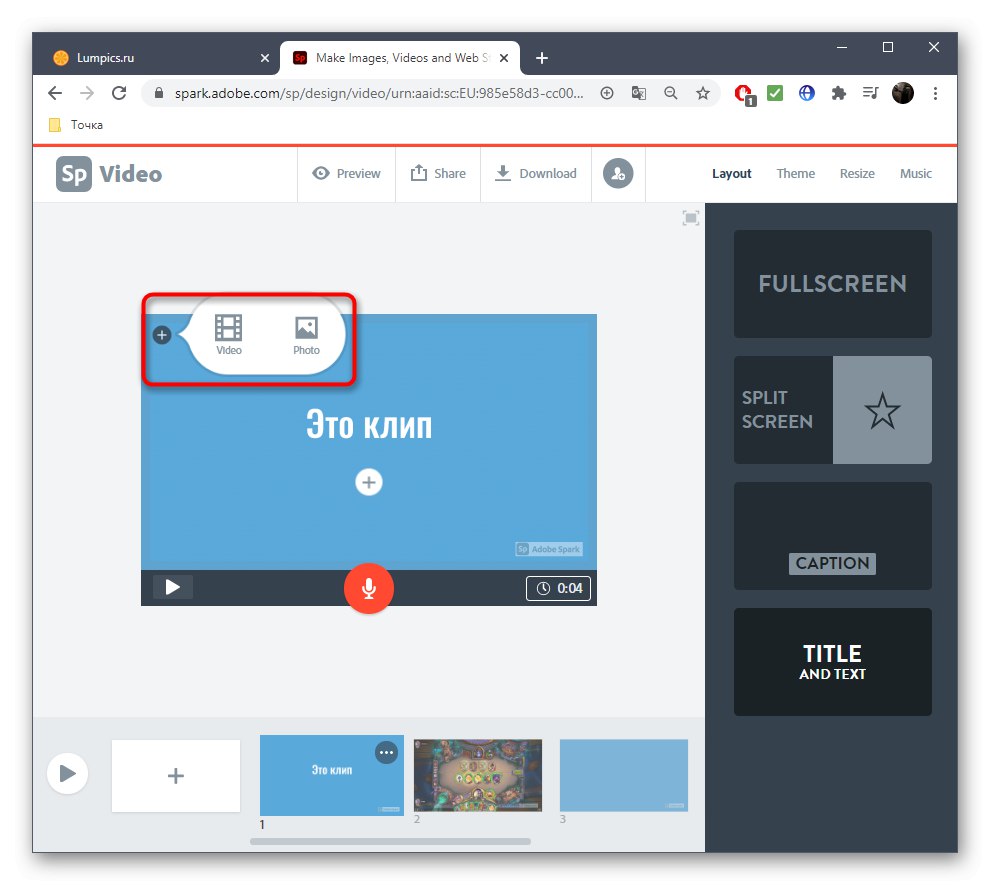Select the Hearthstone slide thumbnail
The width and height of the screenshot is (990, 885).
[477, 775]
